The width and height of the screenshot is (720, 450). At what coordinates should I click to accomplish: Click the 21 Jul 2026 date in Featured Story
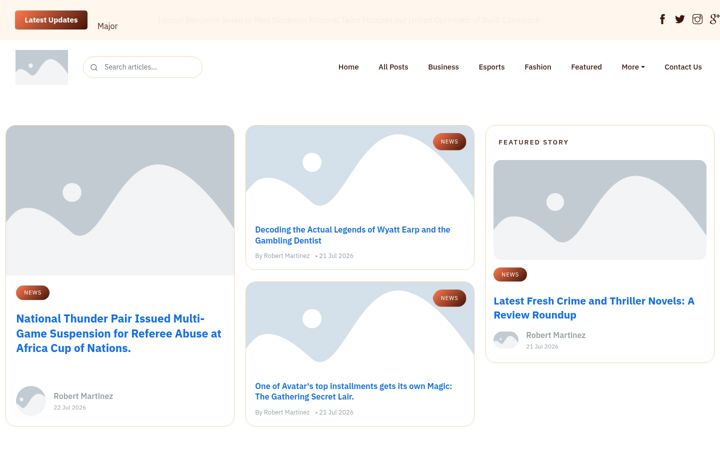542,347
